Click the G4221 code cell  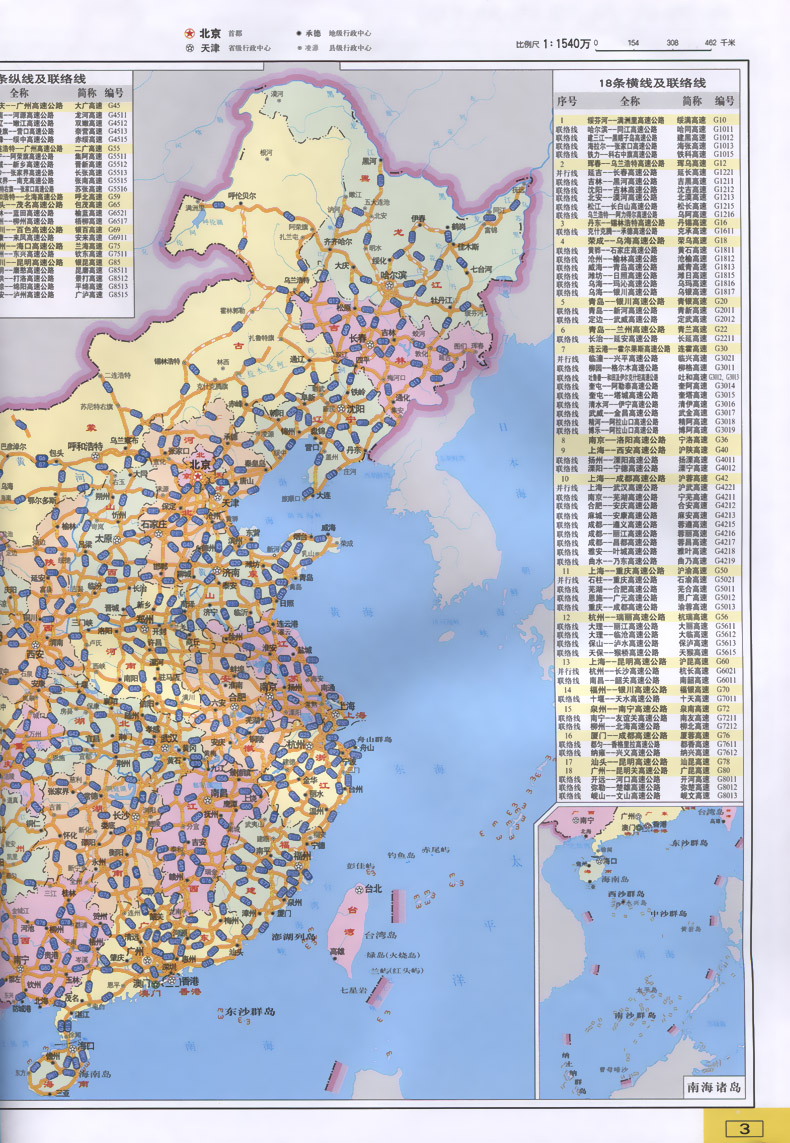point(724,488)
